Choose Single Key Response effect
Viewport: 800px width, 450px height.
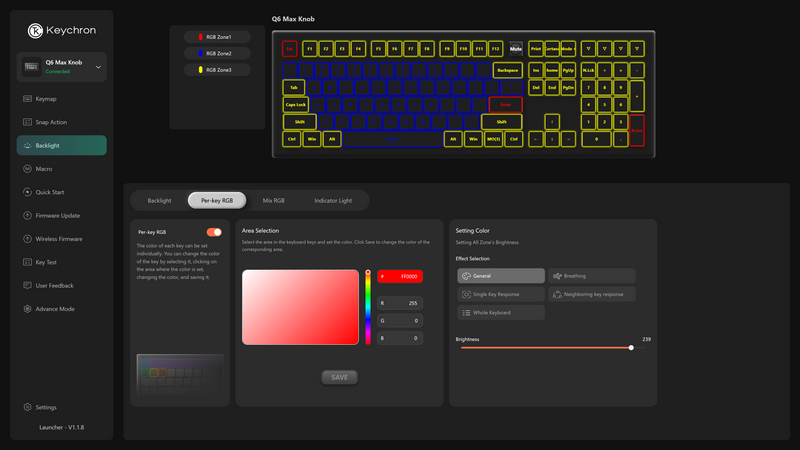501,294
